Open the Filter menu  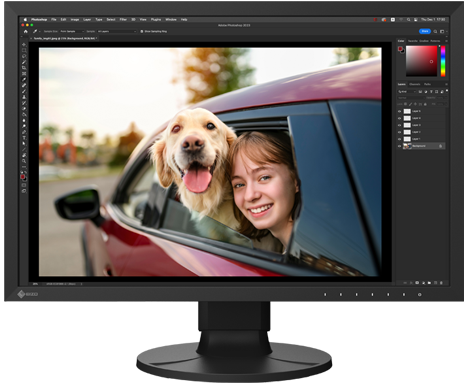[x=123, y=20]
